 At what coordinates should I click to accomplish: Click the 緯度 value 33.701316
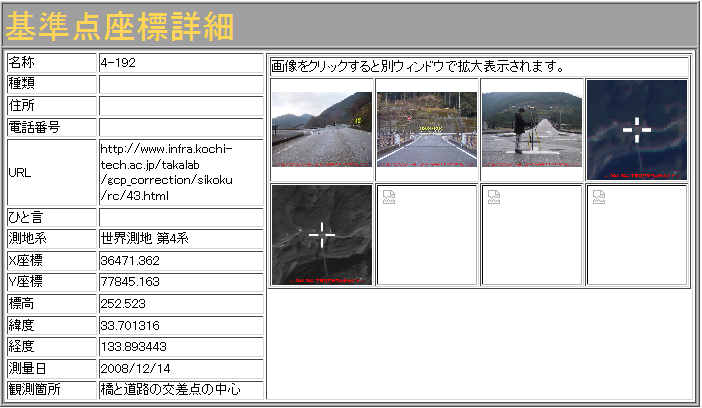pyautogui.click(x=130, y=326)
